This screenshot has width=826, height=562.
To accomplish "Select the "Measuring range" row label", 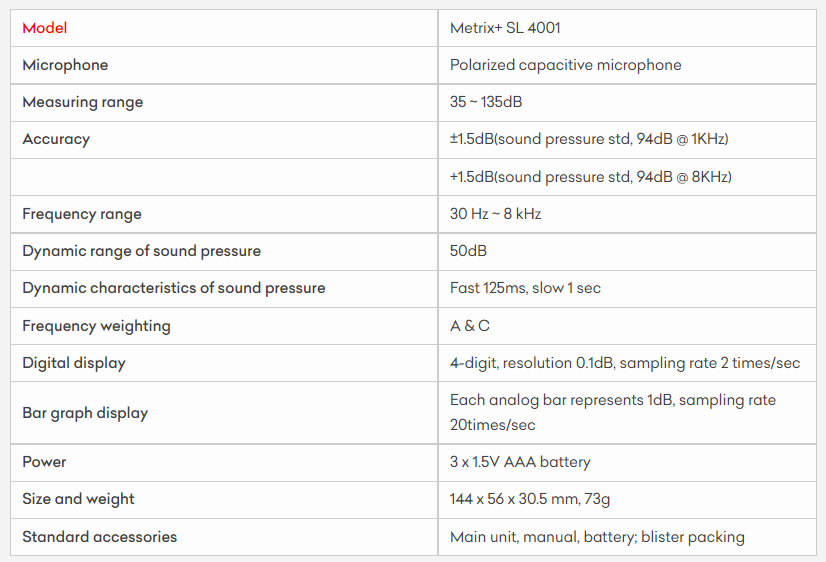I will (82, 102).
